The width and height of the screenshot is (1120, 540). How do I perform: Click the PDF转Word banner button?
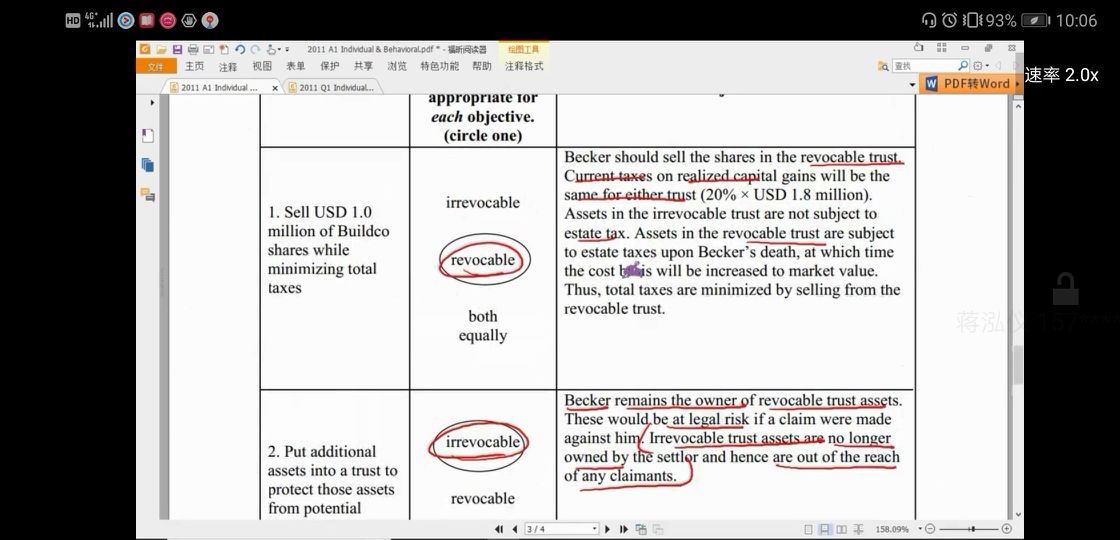(x=969, y=84)
